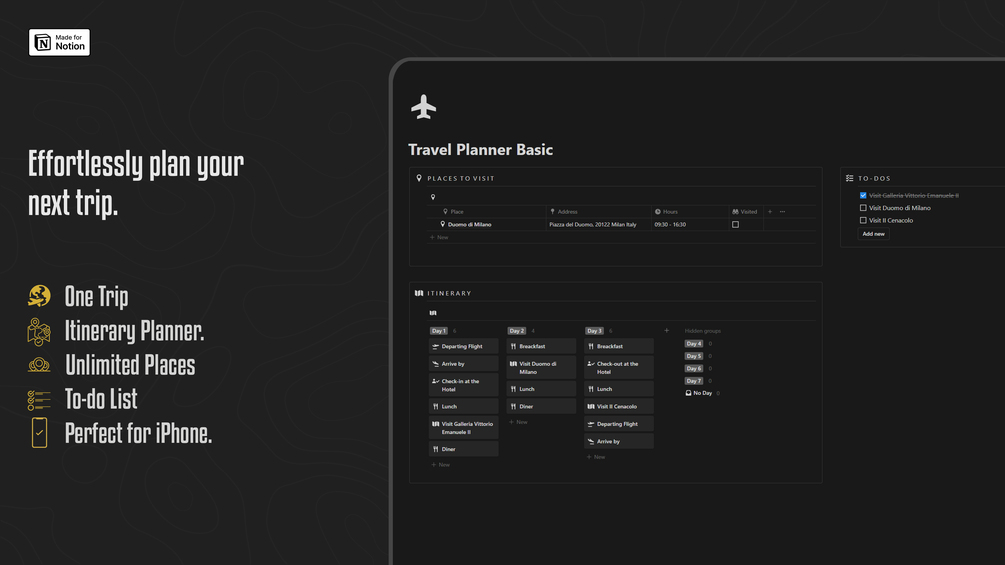Open Day 3 Arrive by card
The width and height of the screenshot is (1005, 565).
[619, 441]
